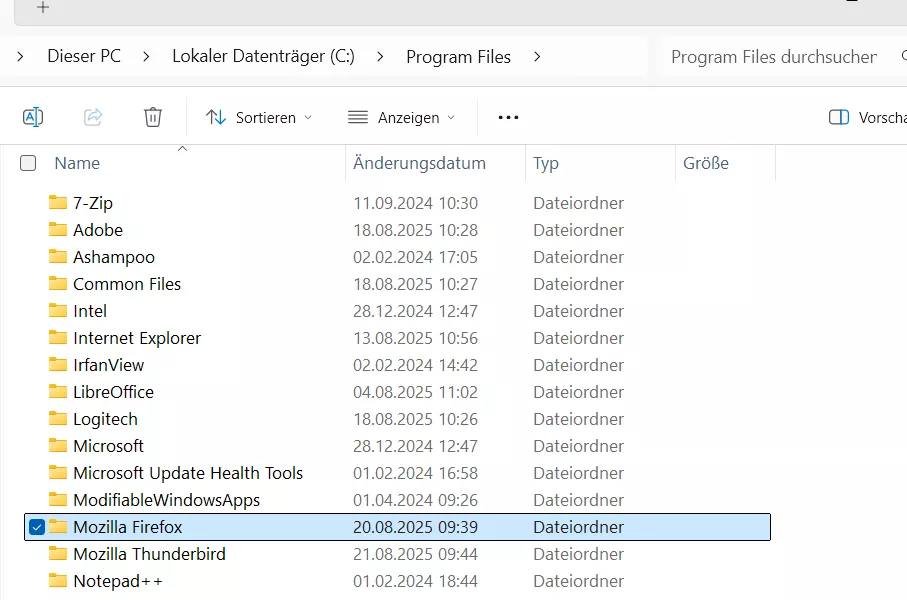This screenshot has height=600, width=907.
Task: Open a new tab with the plus icon
Action: pos(43,7)
